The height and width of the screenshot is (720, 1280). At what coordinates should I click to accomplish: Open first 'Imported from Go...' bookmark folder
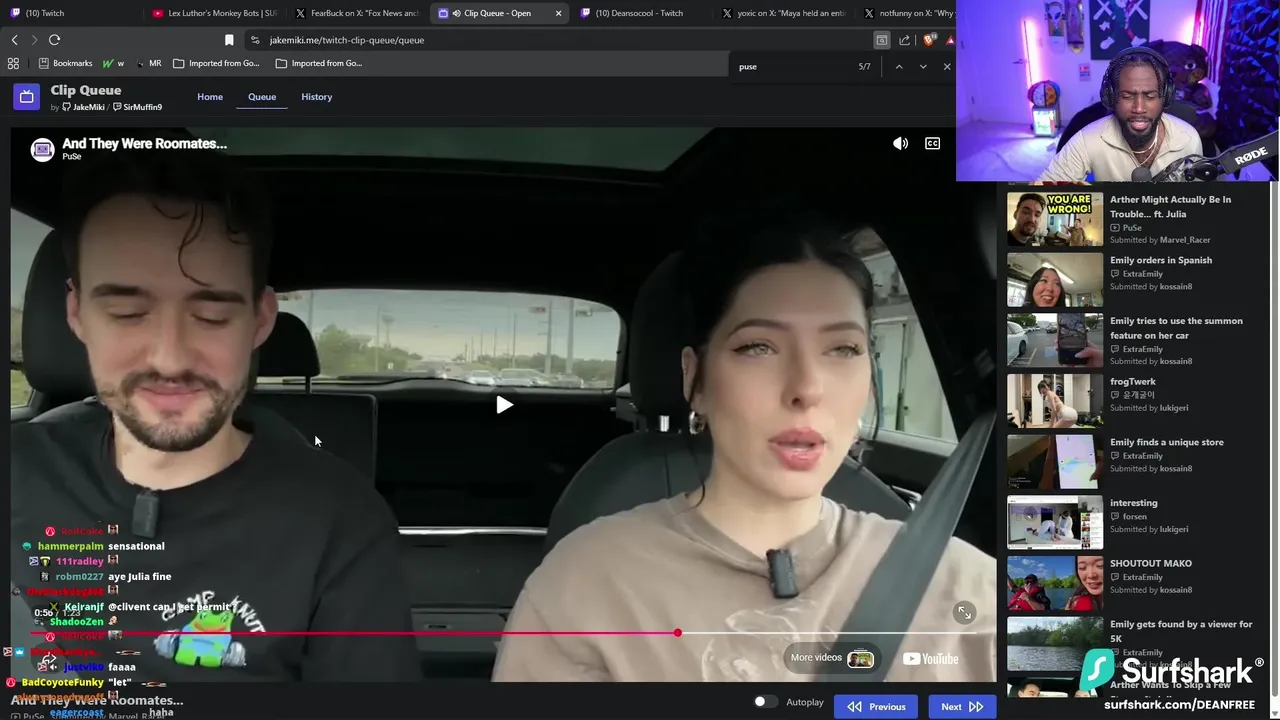click(x=216, y=63)
